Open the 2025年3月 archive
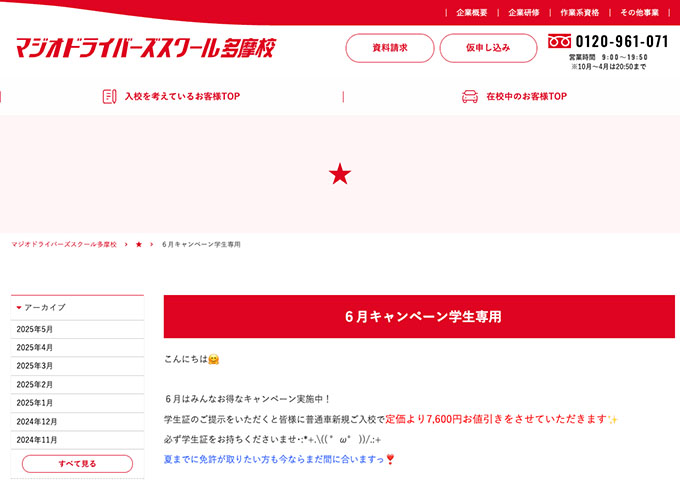 tap(77, 366)
